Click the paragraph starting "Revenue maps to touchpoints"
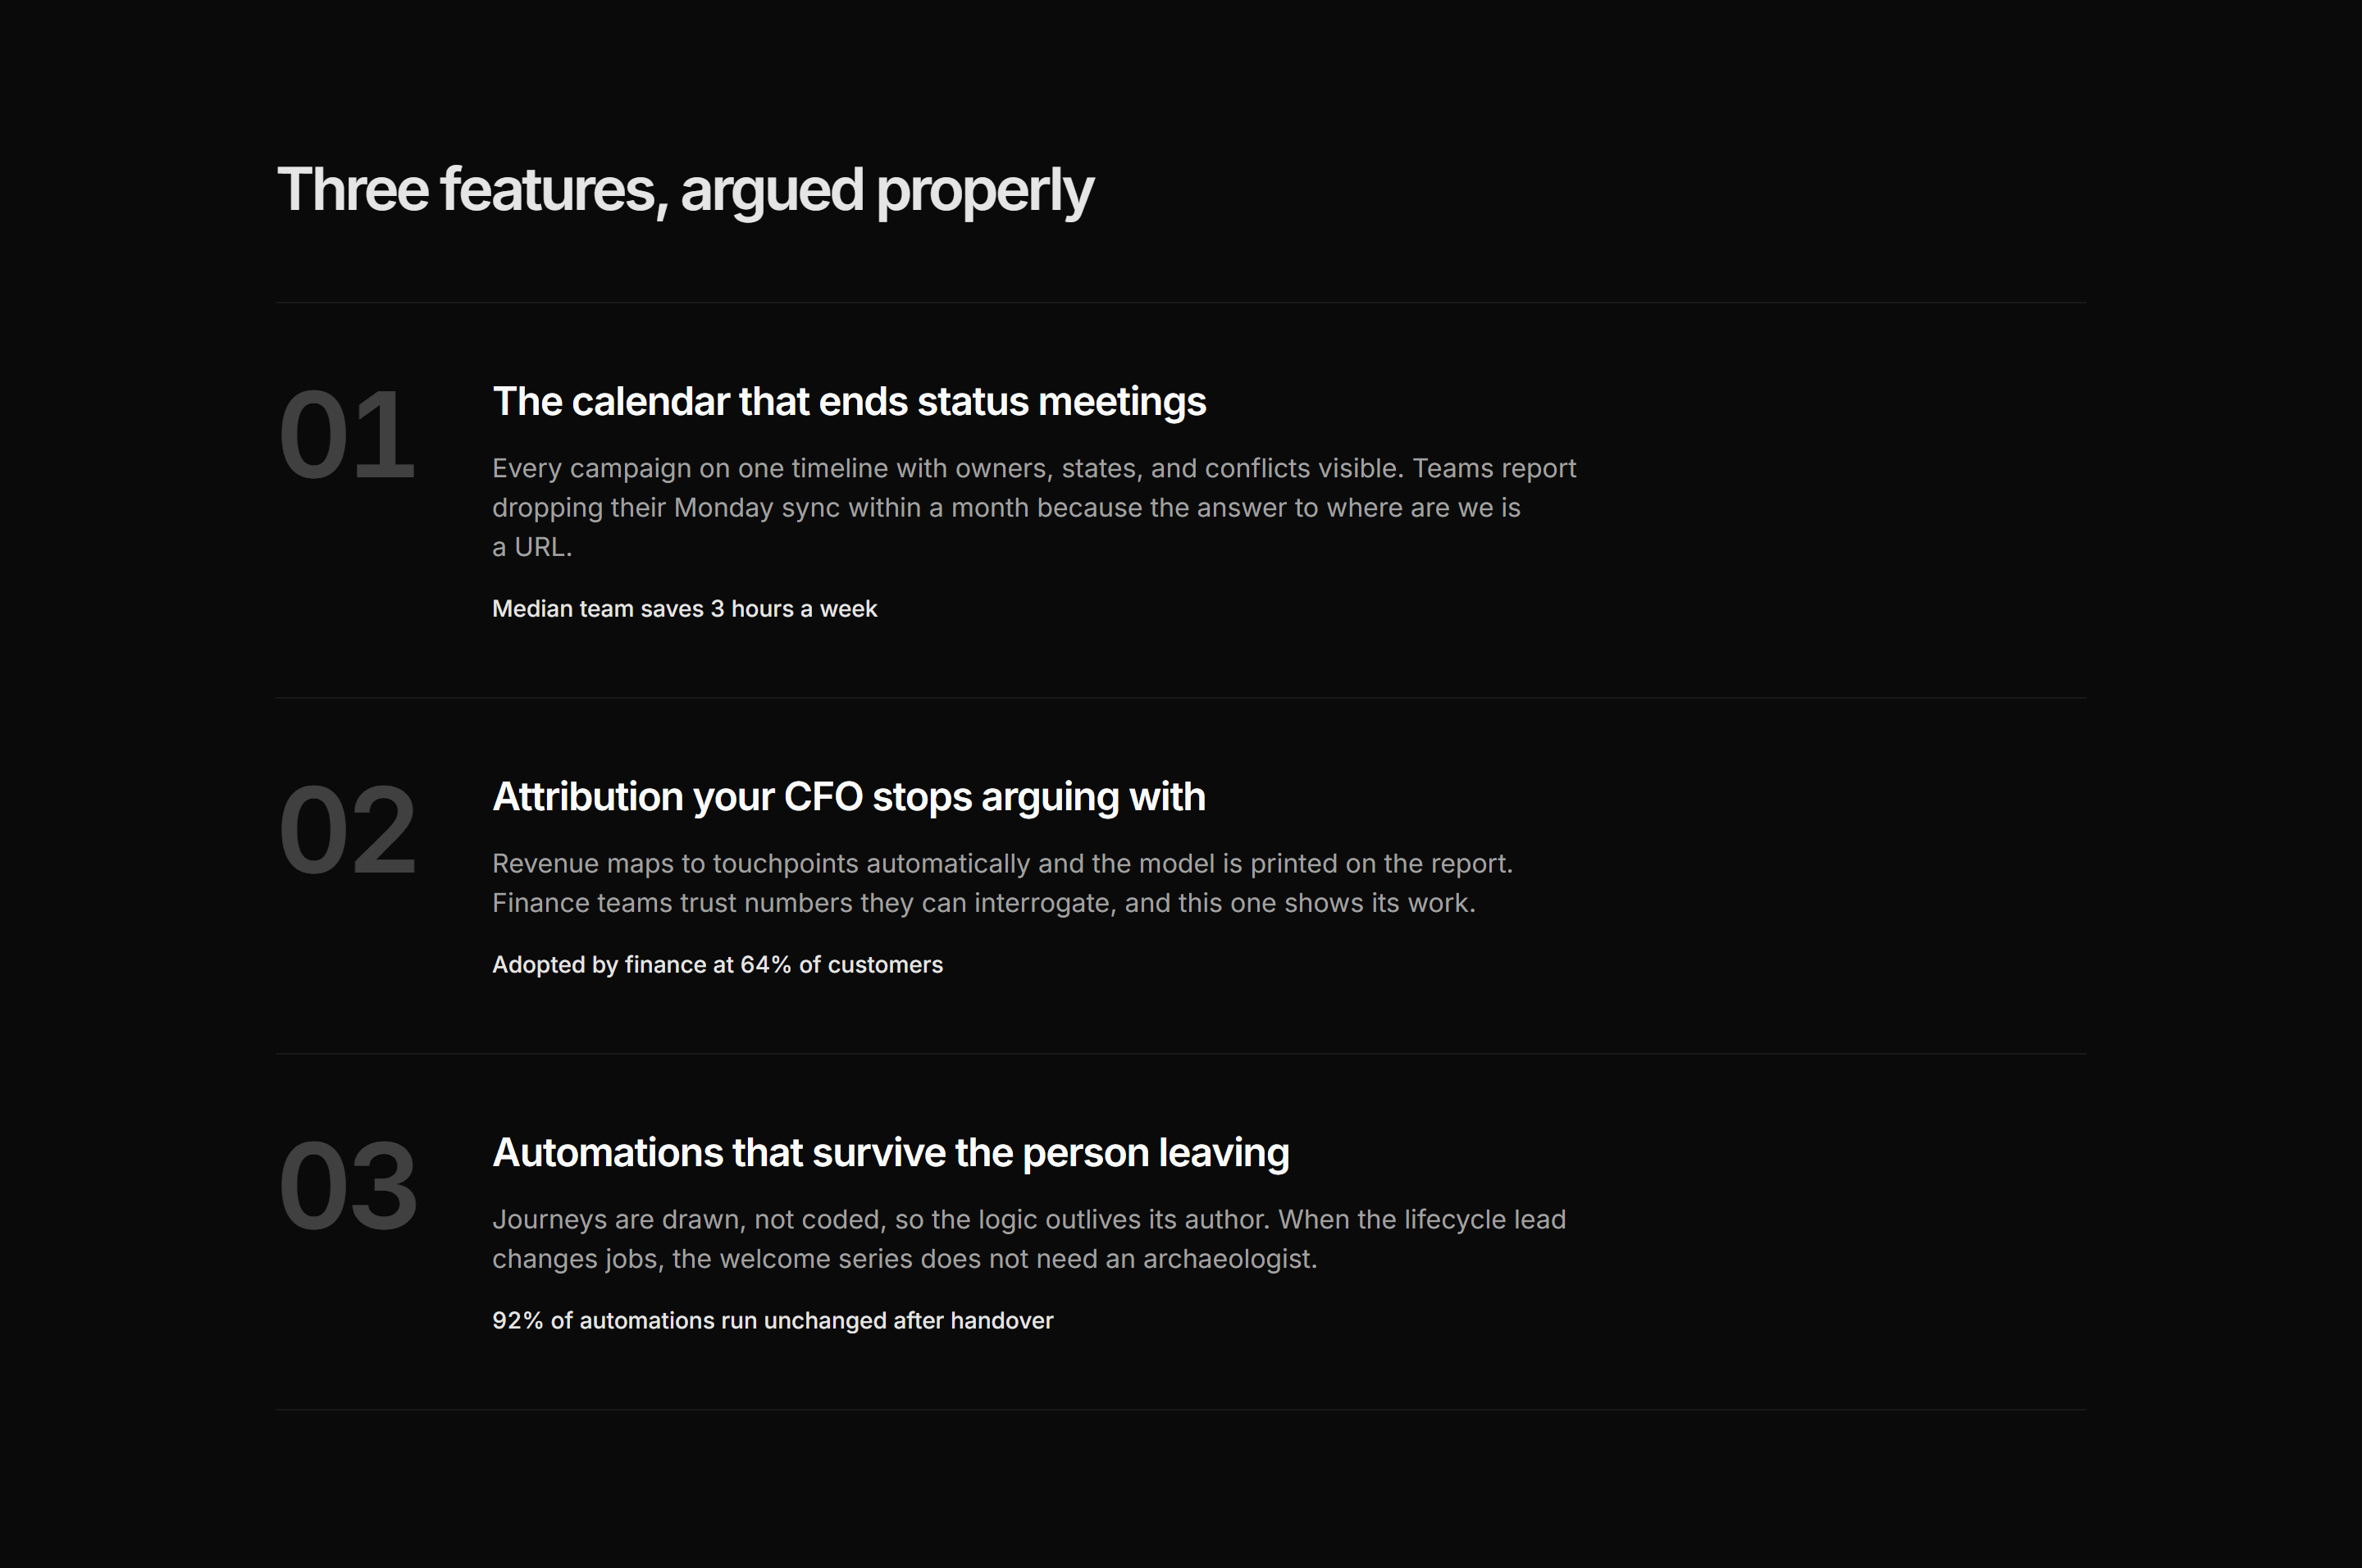Screen dimensions: 2362x1568 pos(1002,883)
